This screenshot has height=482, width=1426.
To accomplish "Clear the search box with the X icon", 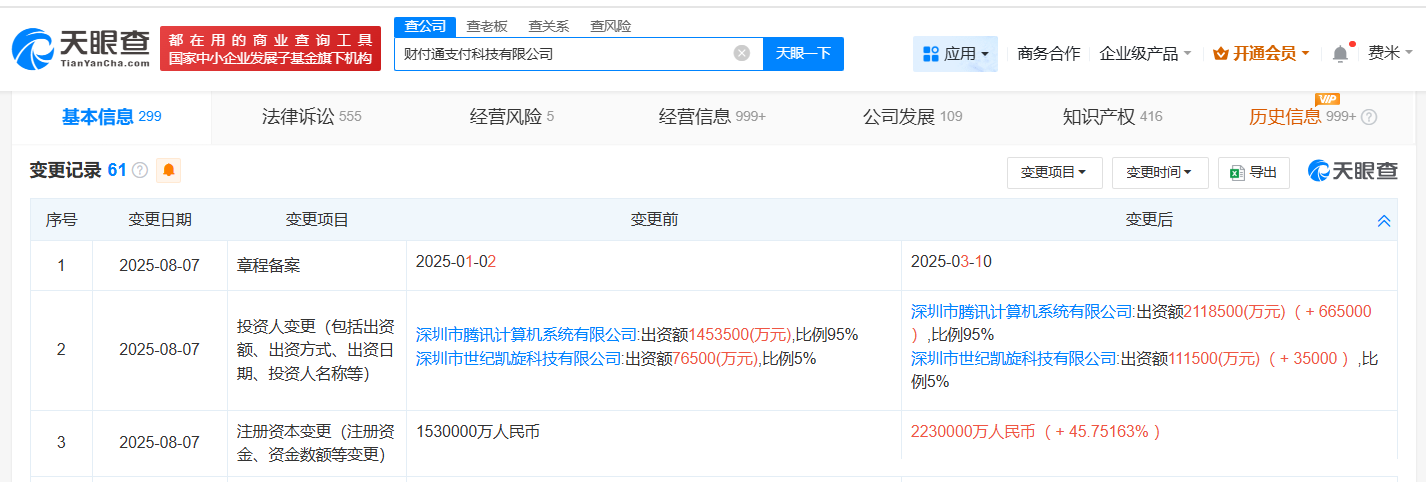I will tap(741, 54).
